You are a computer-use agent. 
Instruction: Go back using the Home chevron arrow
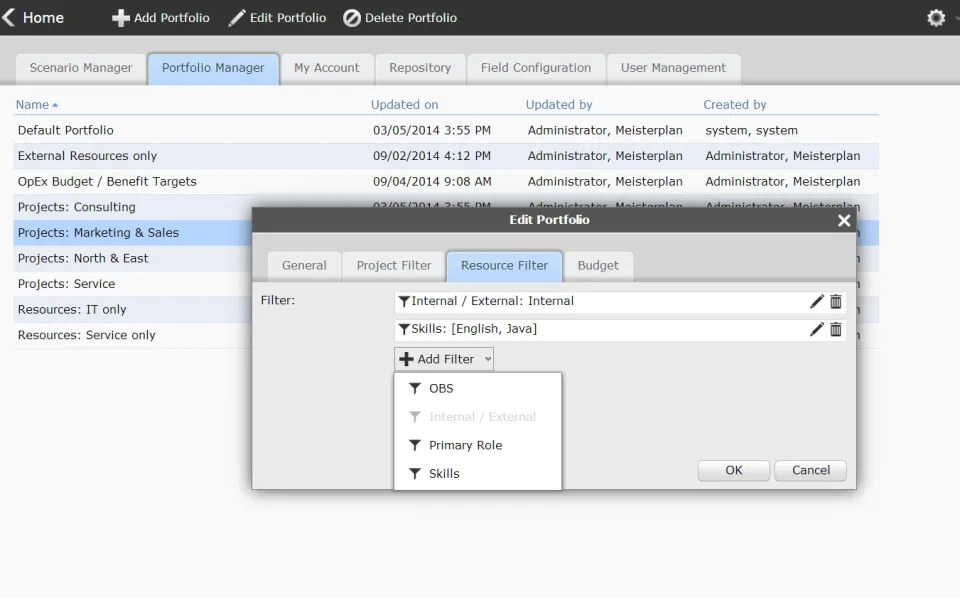click(x=9, y=17)
